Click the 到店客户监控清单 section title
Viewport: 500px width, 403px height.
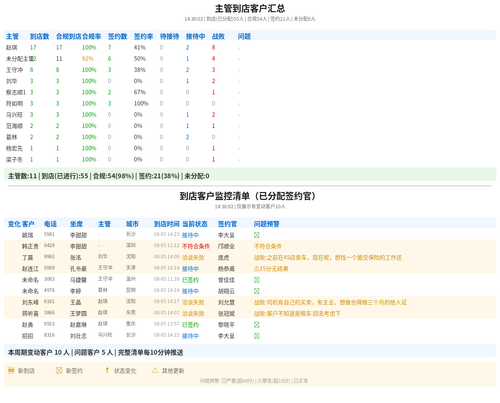[247, 196]
